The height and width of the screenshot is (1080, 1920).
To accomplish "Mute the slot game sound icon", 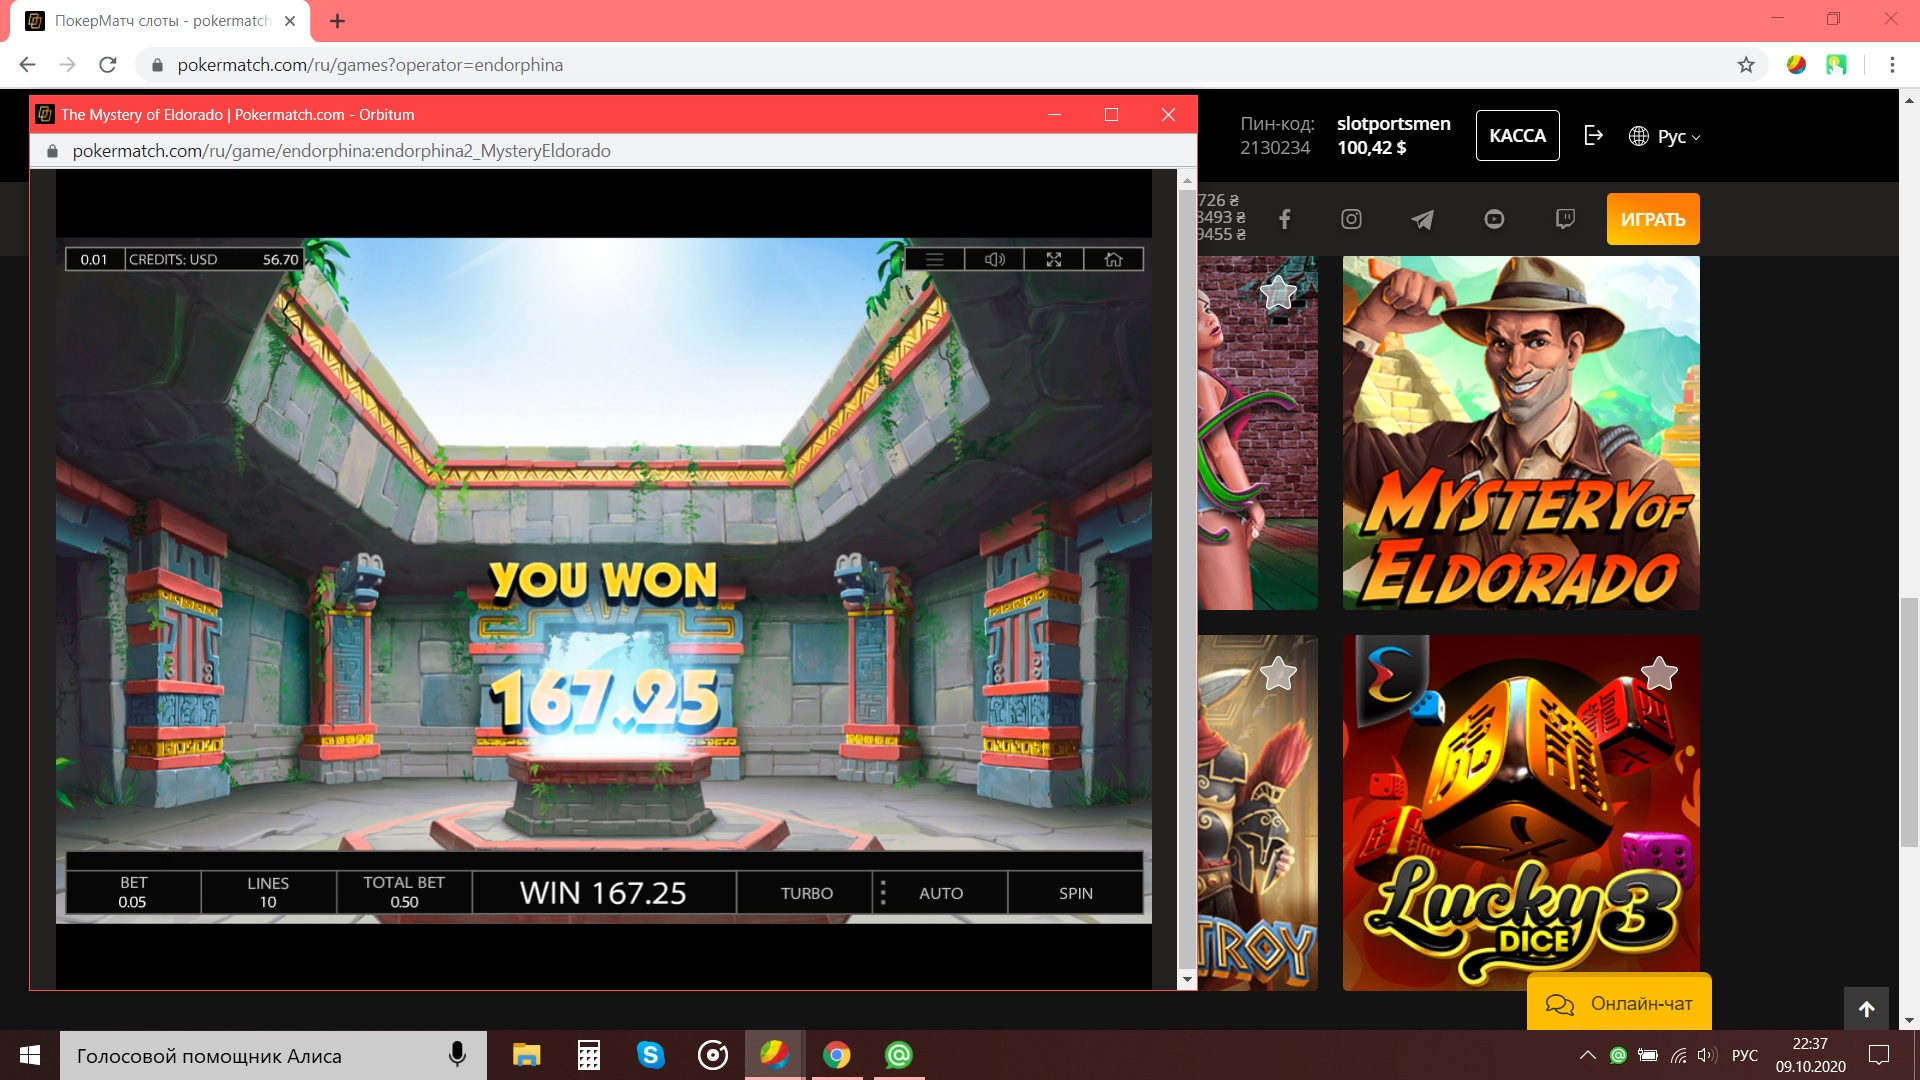I will (994, 259).
